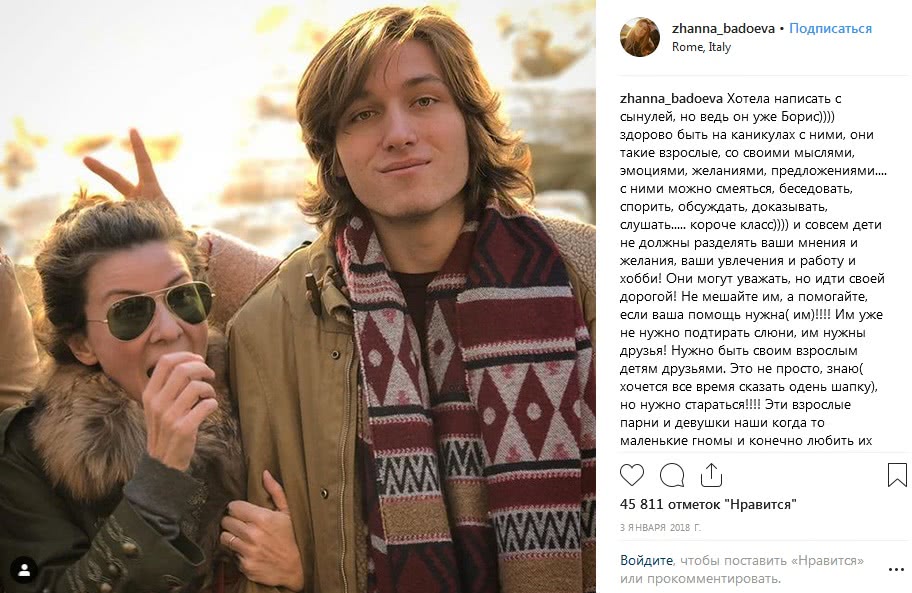Open the post date 3 января 2018

click(x=661, y=527)
